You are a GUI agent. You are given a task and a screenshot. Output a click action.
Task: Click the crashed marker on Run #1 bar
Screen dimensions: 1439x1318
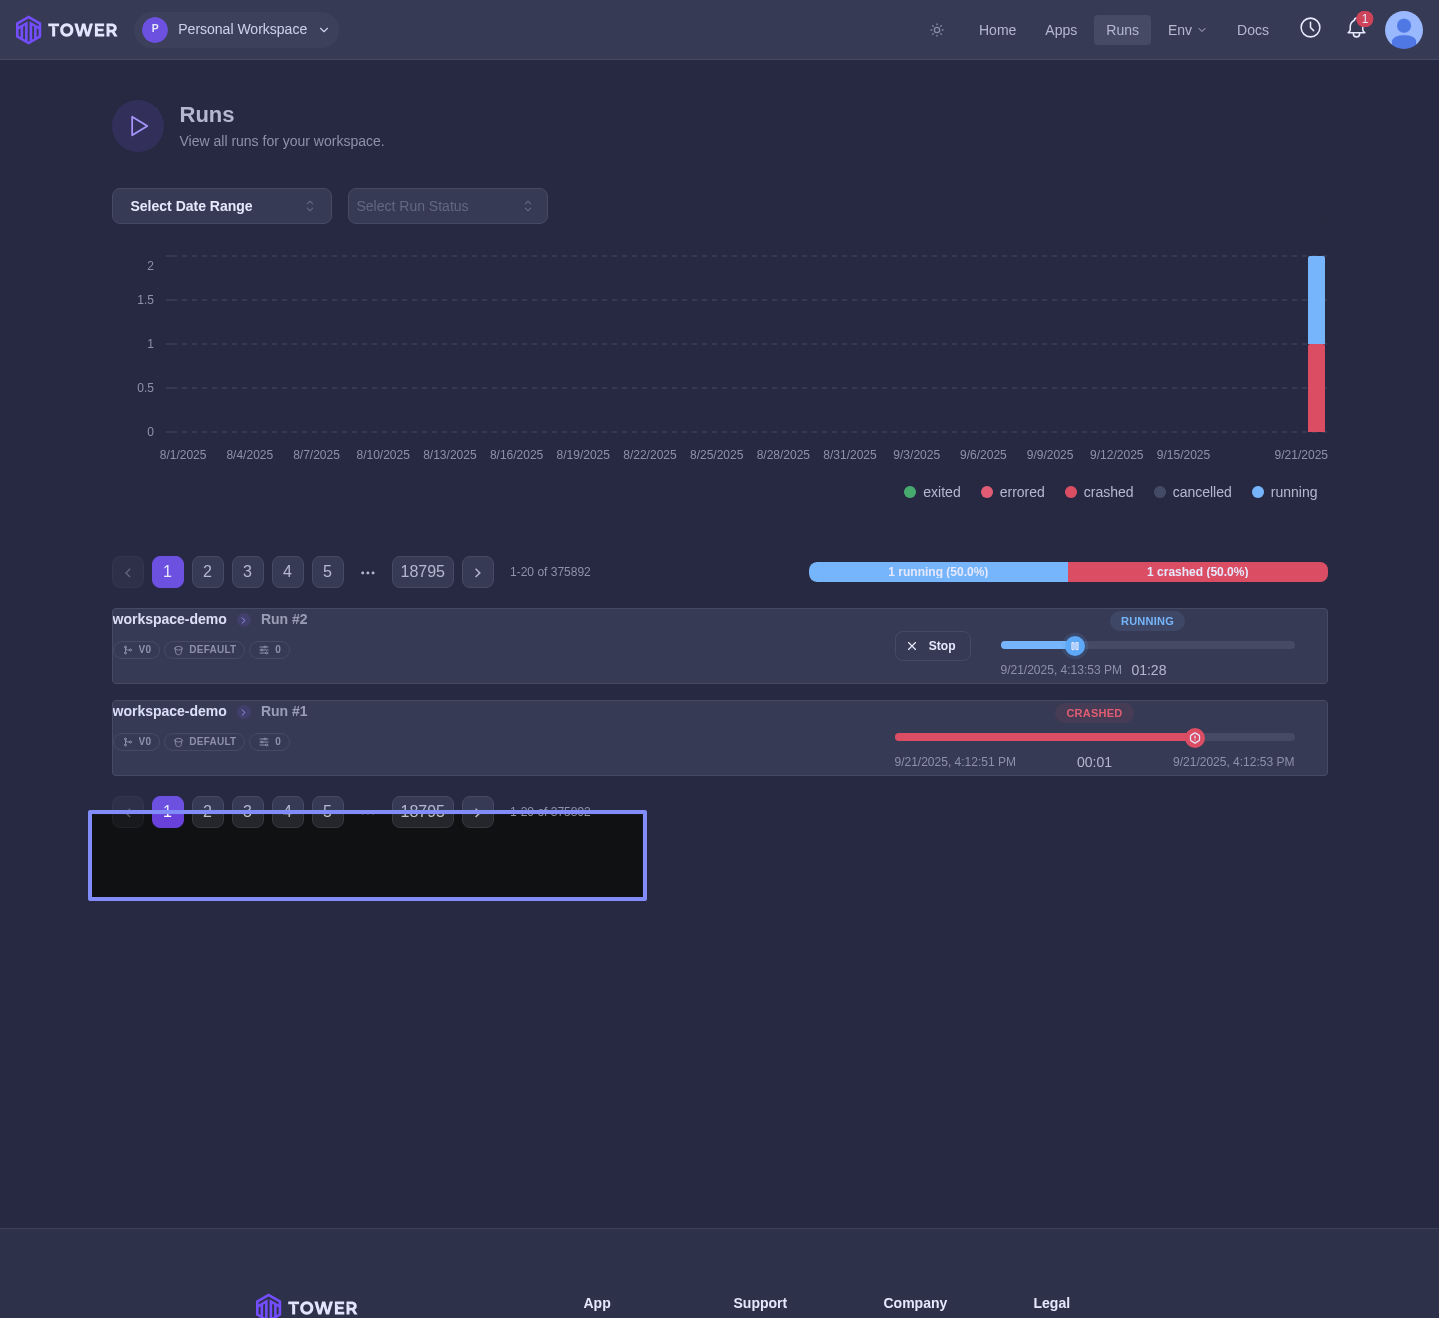point(1194,738)
